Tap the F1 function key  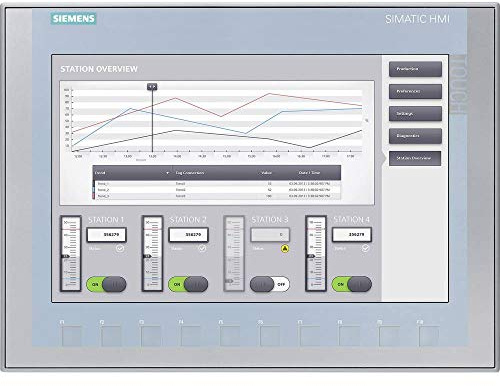pyautogui.click(x=72, y=336)
